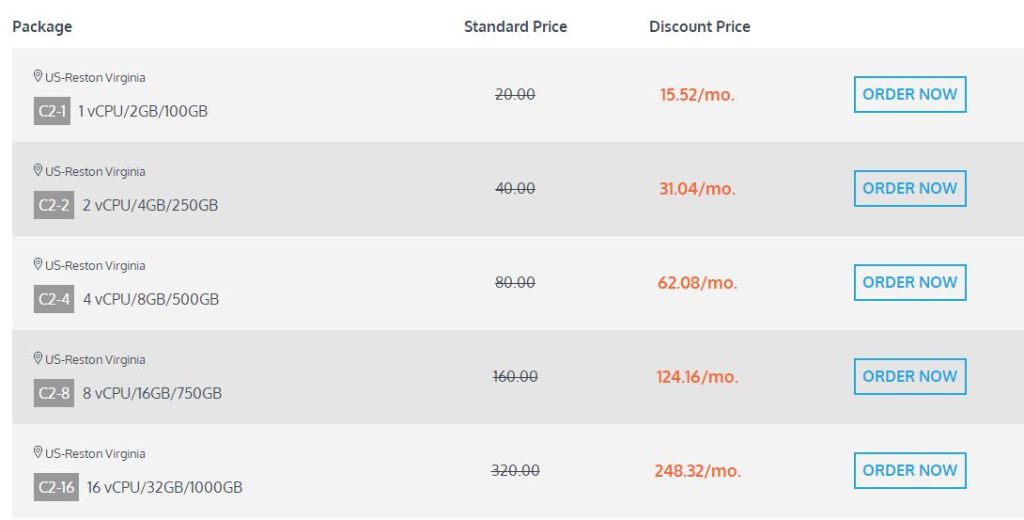Click the Standard Price column header
The width and height of the screenshot is (1024, 520).
(515, 27)
